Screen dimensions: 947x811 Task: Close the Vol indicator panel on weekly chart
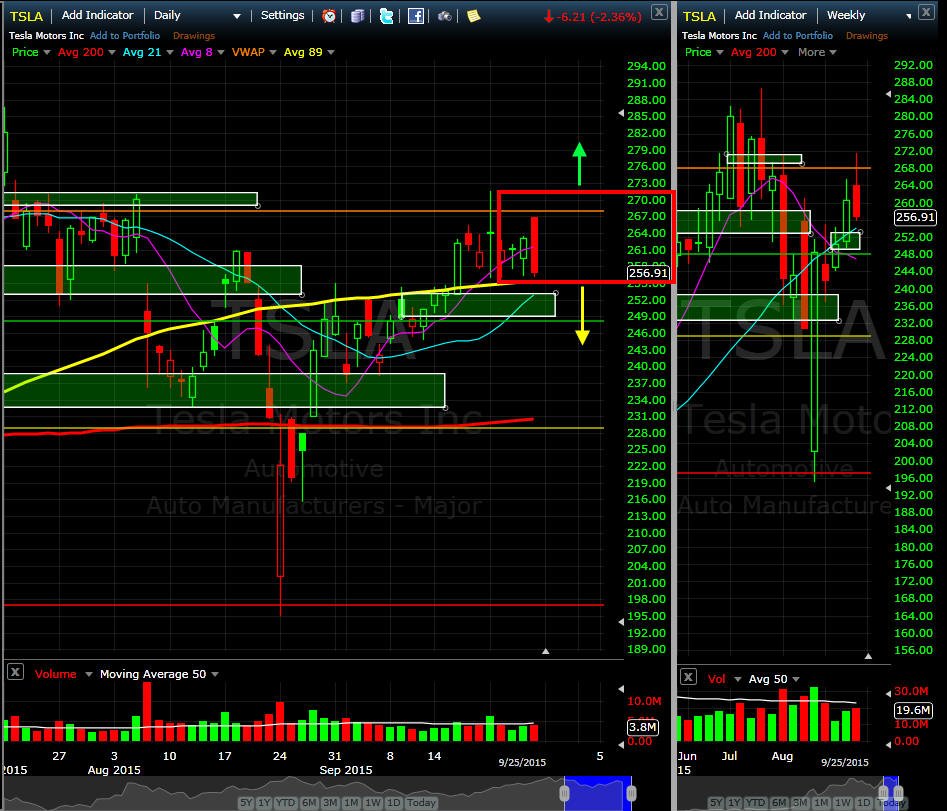pos(688,677)
